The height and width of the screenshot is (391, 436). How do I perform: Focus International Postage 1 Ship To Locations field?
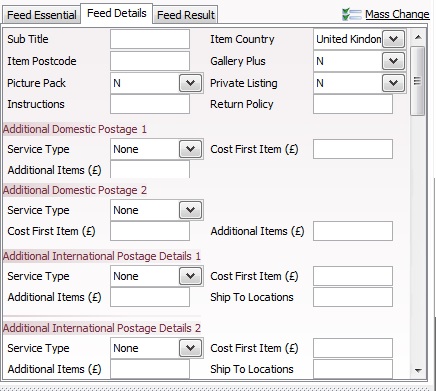click(x=353, y=297)
